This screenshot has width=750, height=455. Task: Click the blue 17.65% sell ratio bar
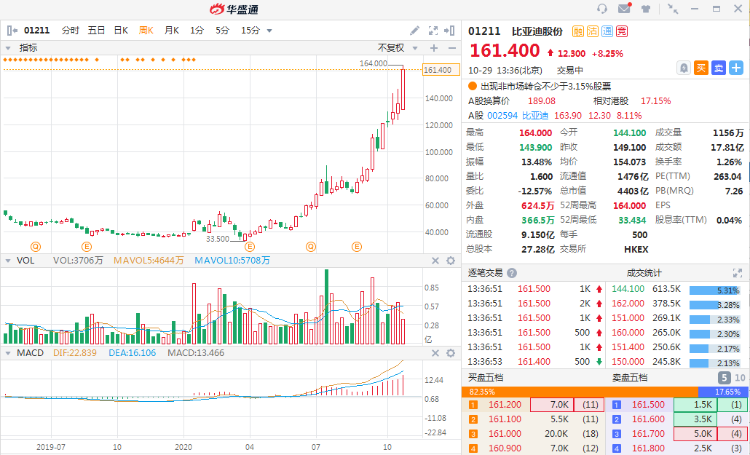(723, 392)
